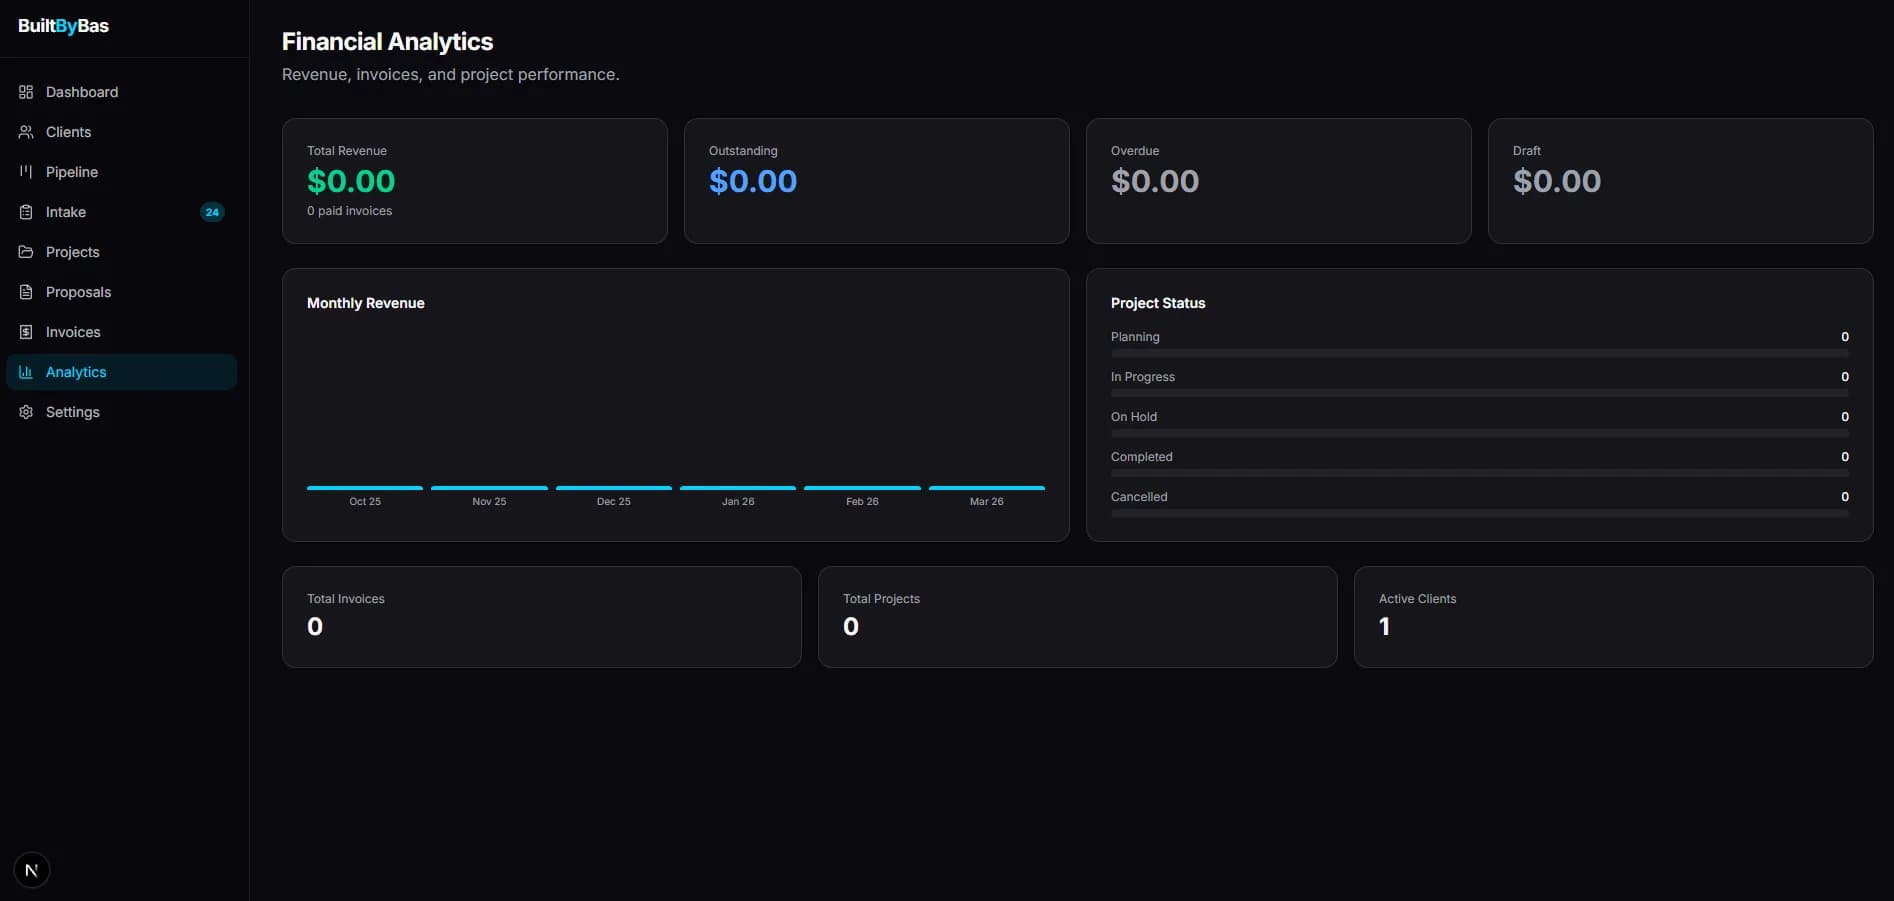Select the Active Clients card
The width and height of the screenshot is (1894, 901).
click(1612, 617)
